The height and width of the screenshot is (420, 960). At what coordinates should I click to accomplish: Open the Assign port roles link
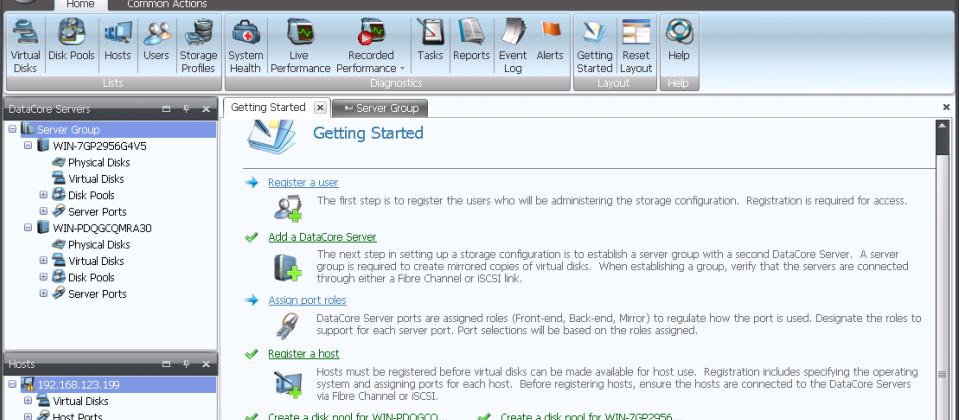click(307, 300)
